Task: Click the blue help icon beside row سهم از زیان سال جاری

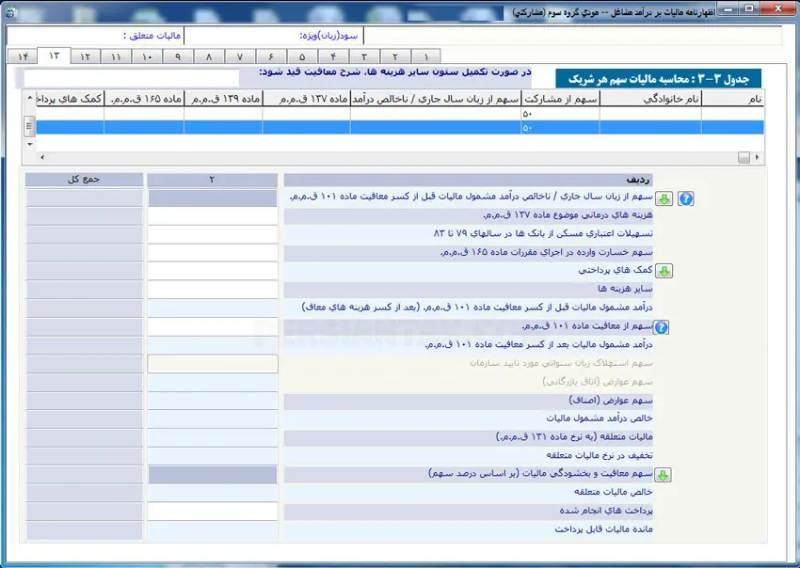Action: pos(686,198)
